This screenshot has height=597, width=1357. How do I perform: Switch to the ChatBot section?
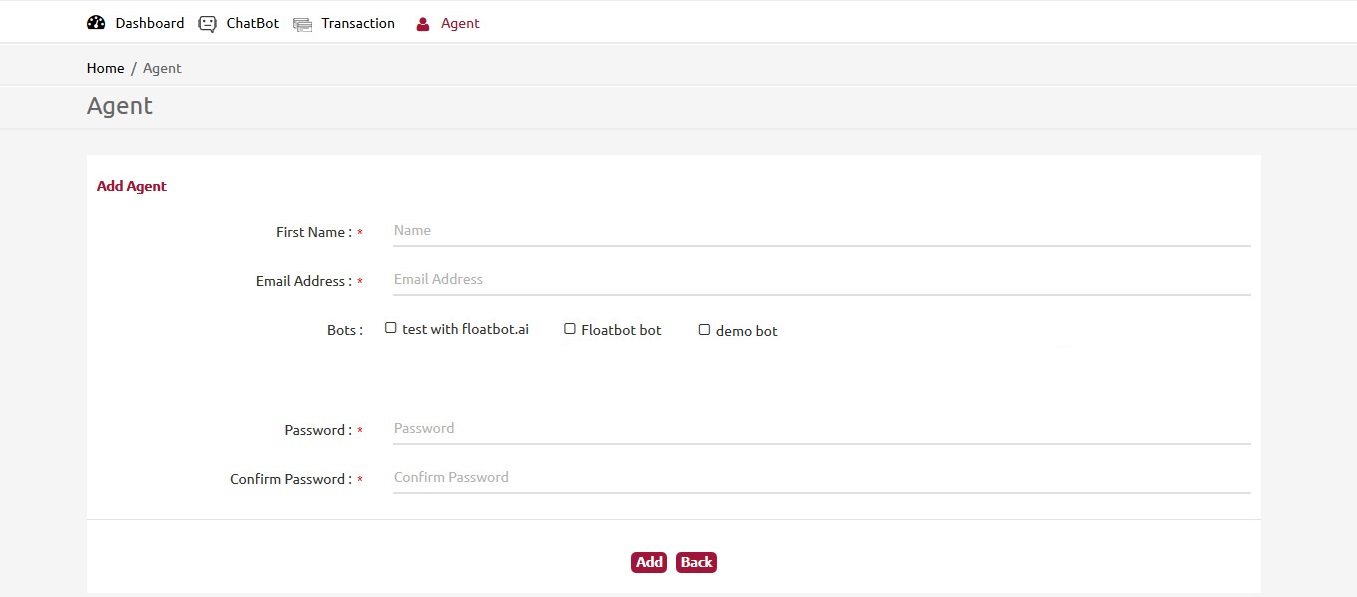(252, 23)
